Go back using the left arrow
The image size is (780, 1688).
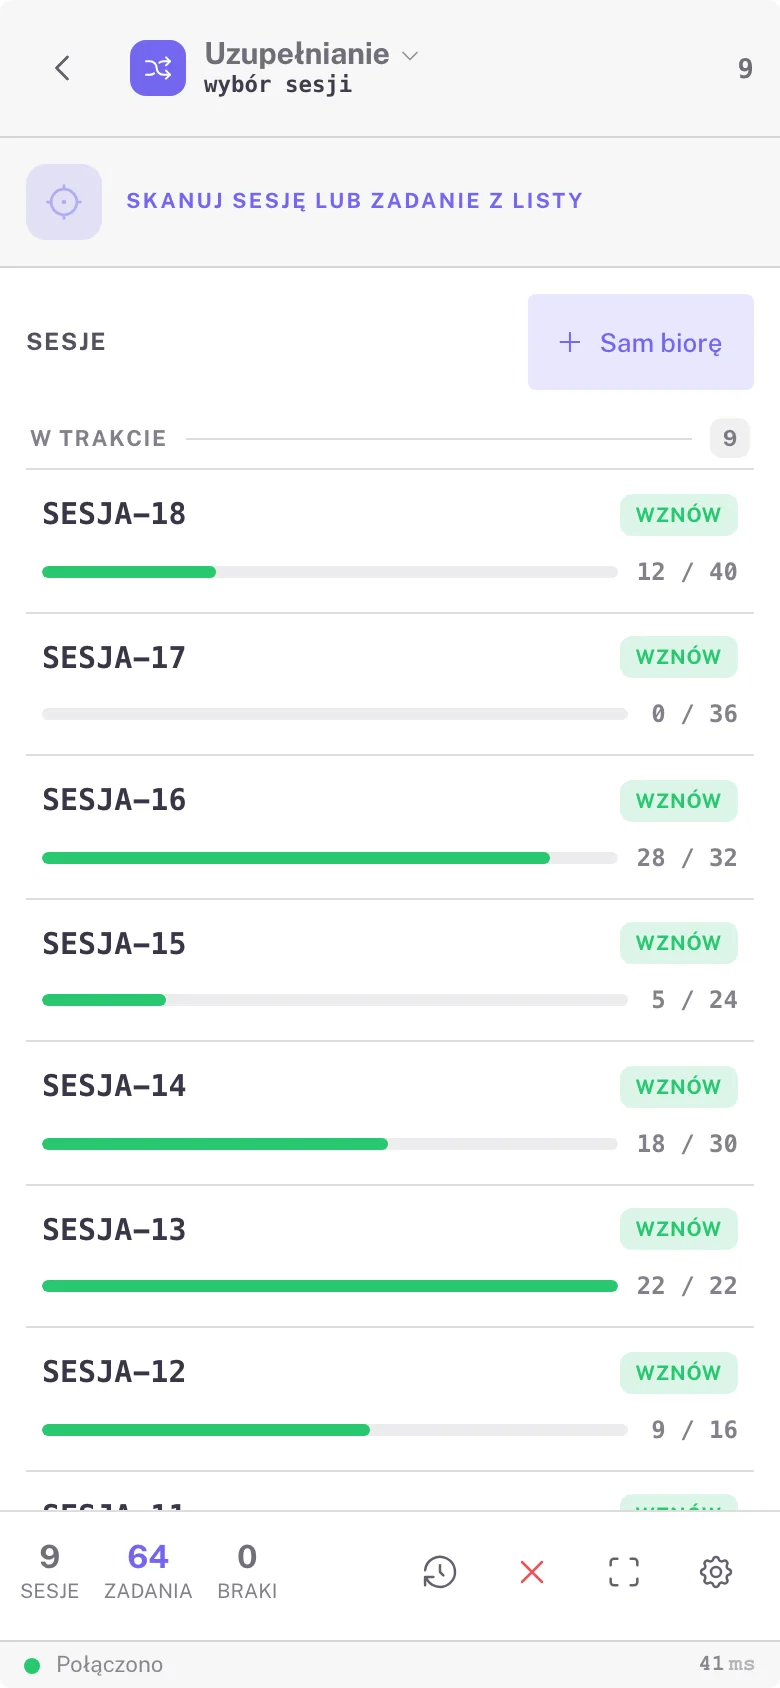point(62,68)
